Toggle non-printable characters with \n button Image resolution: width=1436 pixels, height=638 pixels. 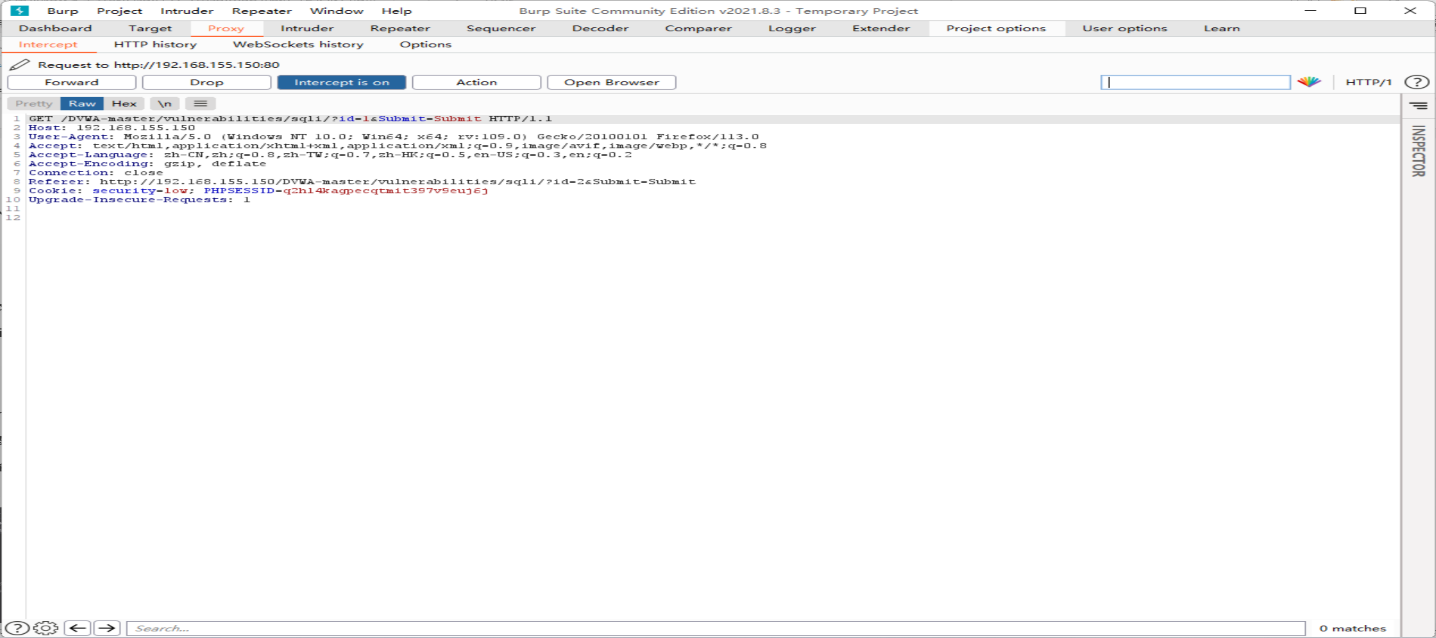coord(165,103)
